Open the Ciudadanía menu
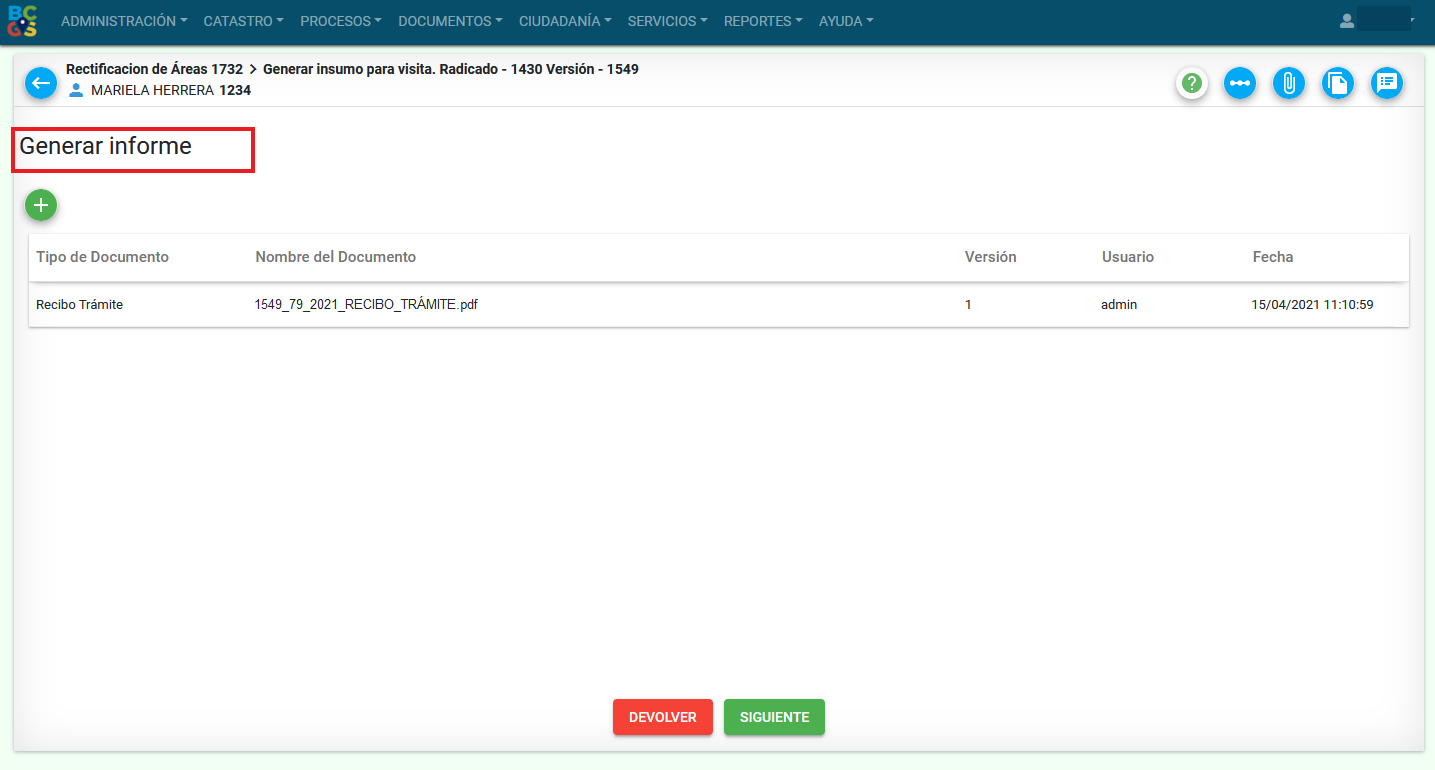This screenshot has width=1435, height=770. [x=565, y=21]
